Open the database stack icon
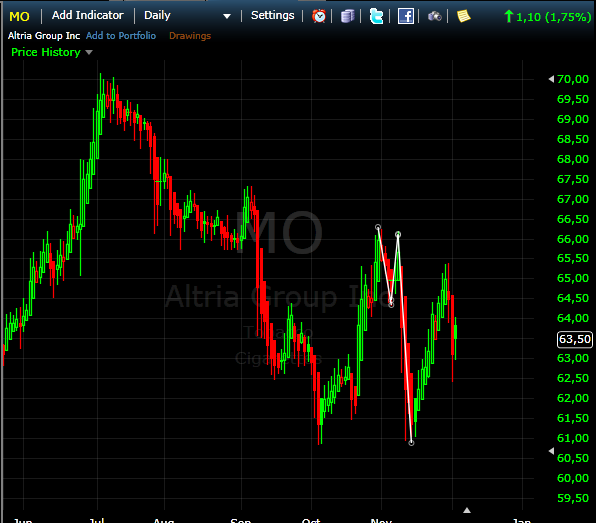Screen dimensions: 596x523 347,16
